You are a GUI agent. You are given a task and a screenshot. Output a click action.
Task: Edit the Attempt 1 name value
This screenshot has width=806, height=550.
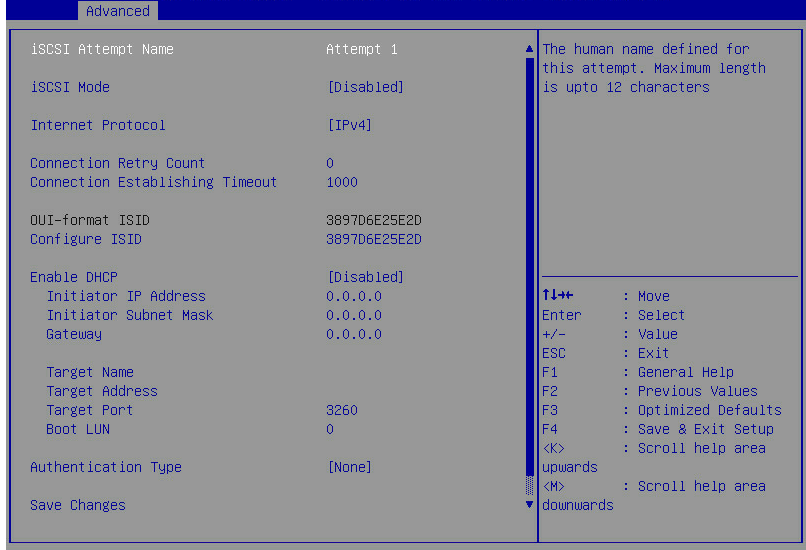point(362,49)
